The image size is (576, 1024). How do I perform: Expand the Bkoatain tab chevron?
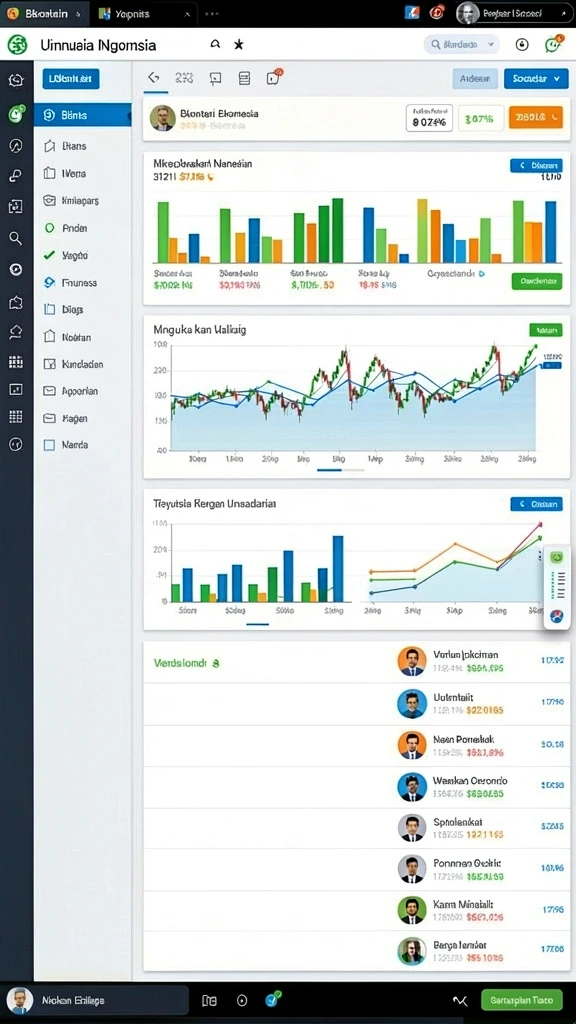[78, 13]
